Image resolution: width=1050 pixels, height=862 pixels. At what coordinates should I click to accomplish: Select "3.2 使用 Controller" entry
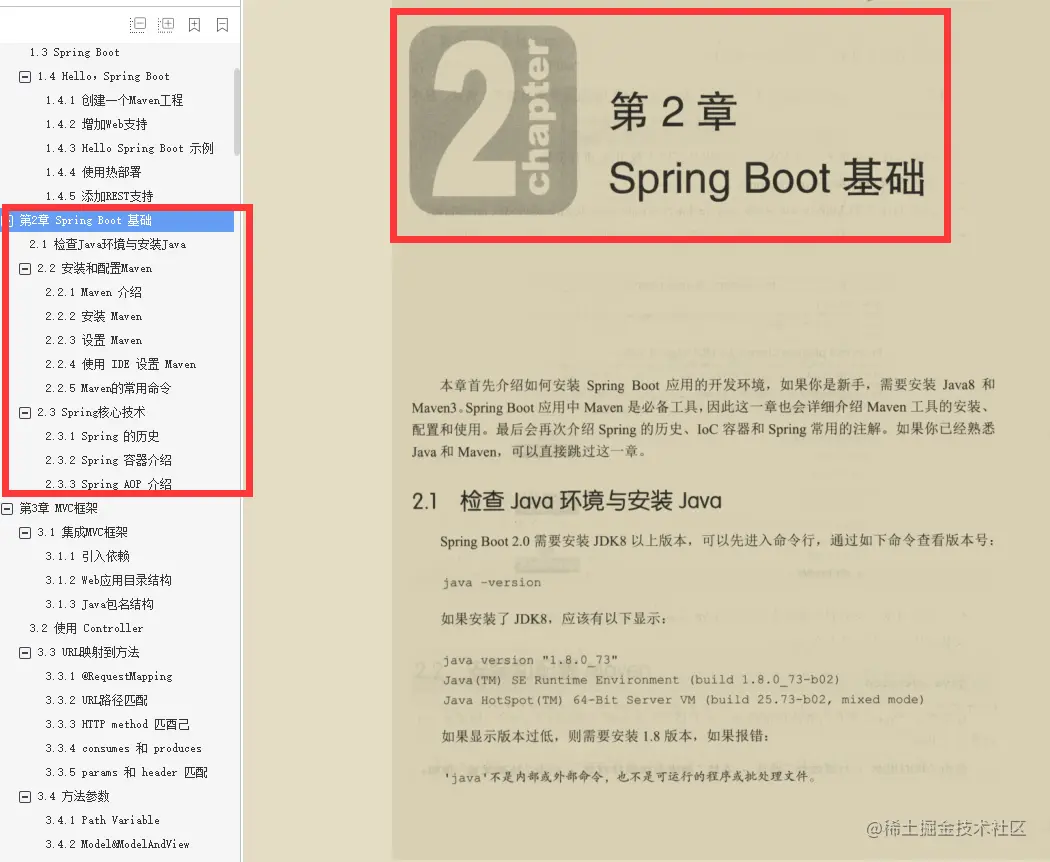(x=95, y=628)
